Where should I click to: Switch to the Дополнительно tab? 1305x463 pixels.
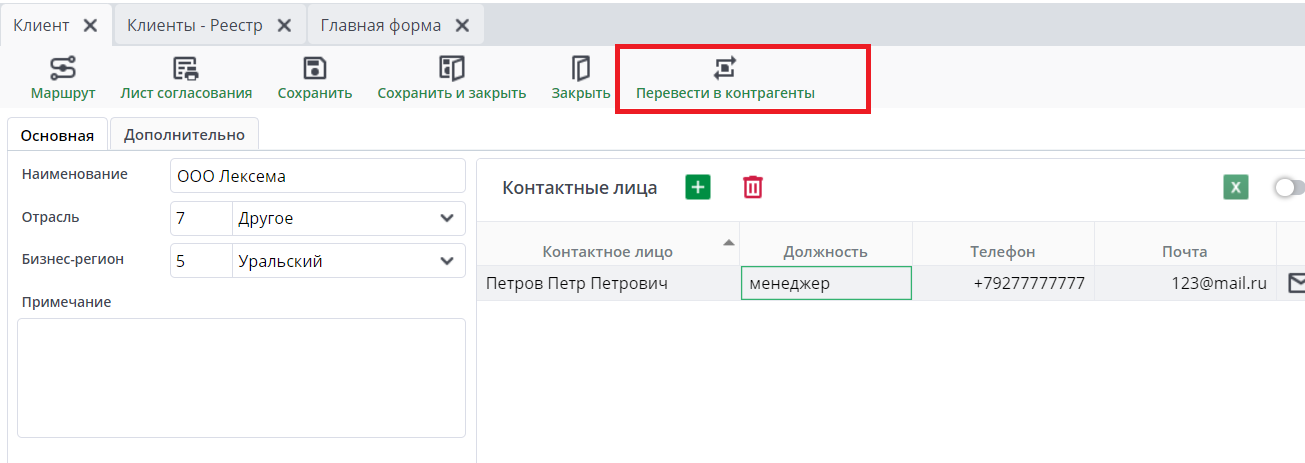[184, 134]
